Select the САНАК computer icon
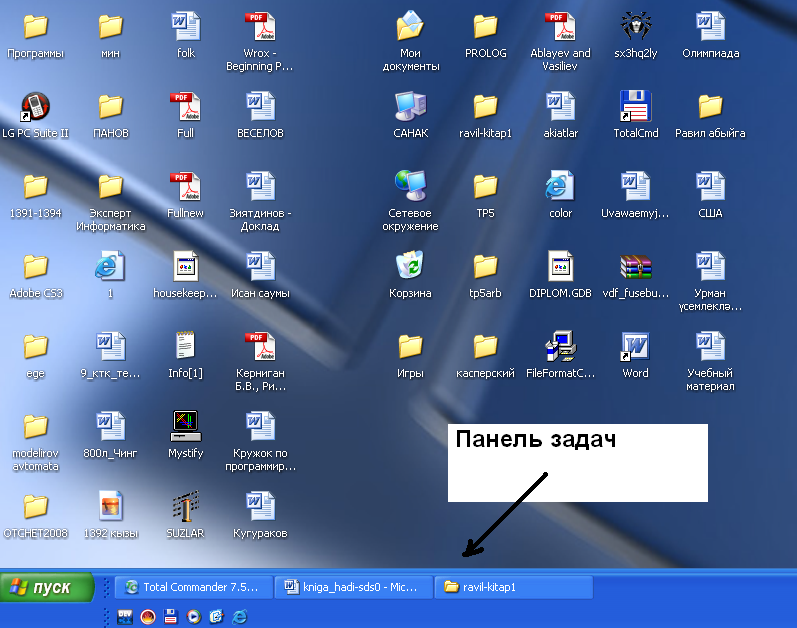797x628 pixels. pos(410,106)
